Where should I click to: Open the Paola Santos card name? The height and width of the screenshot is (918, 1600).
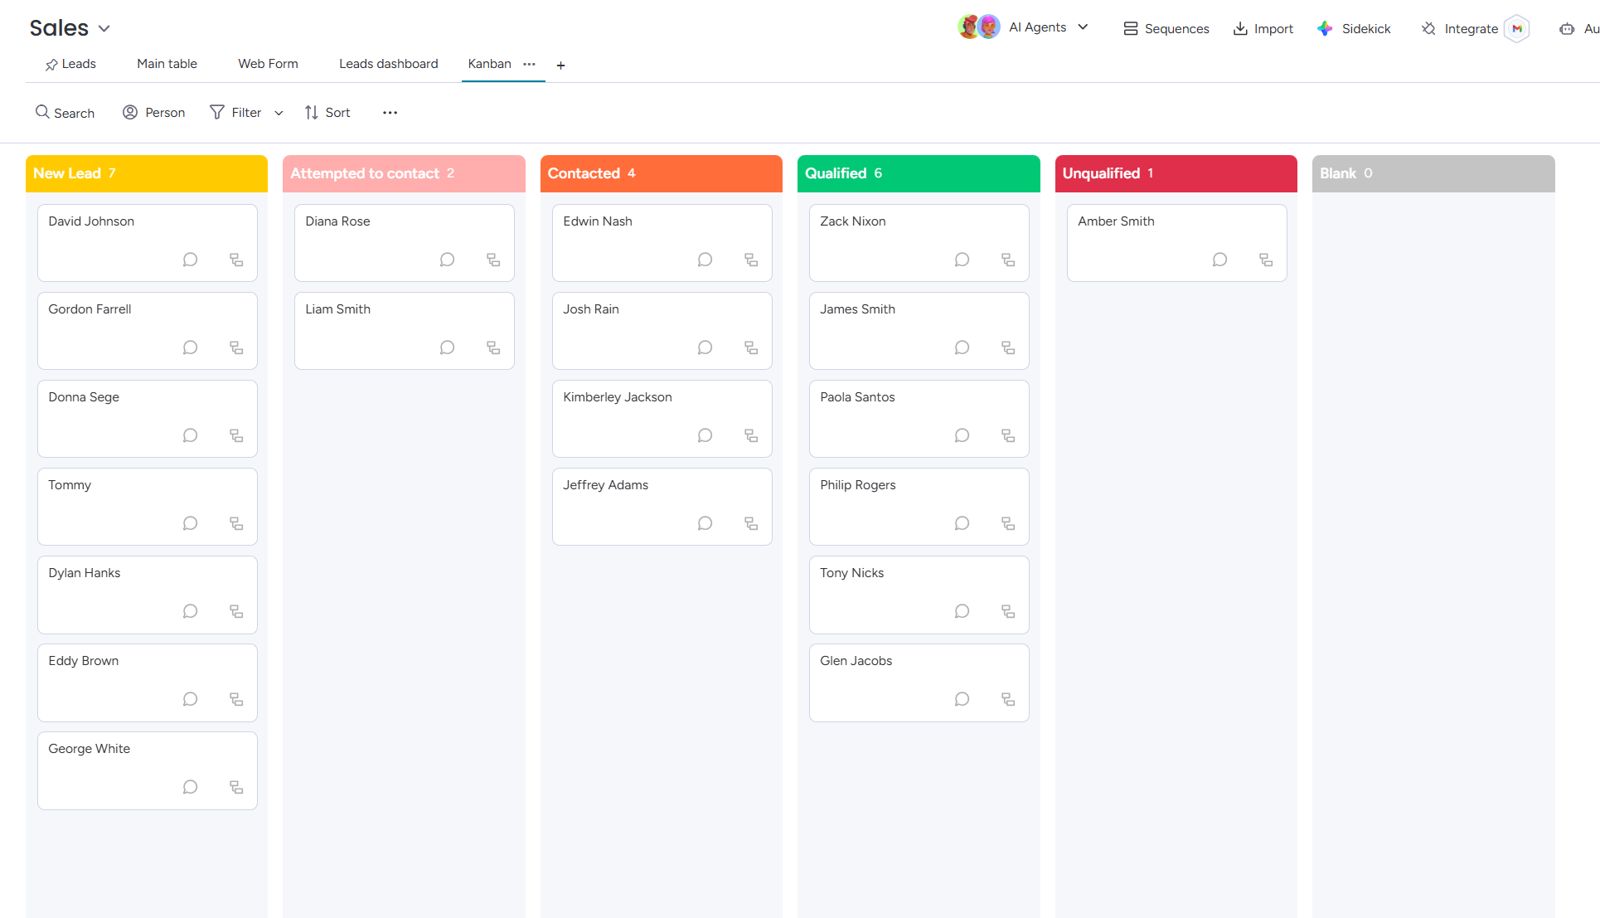tap(857, 398)
